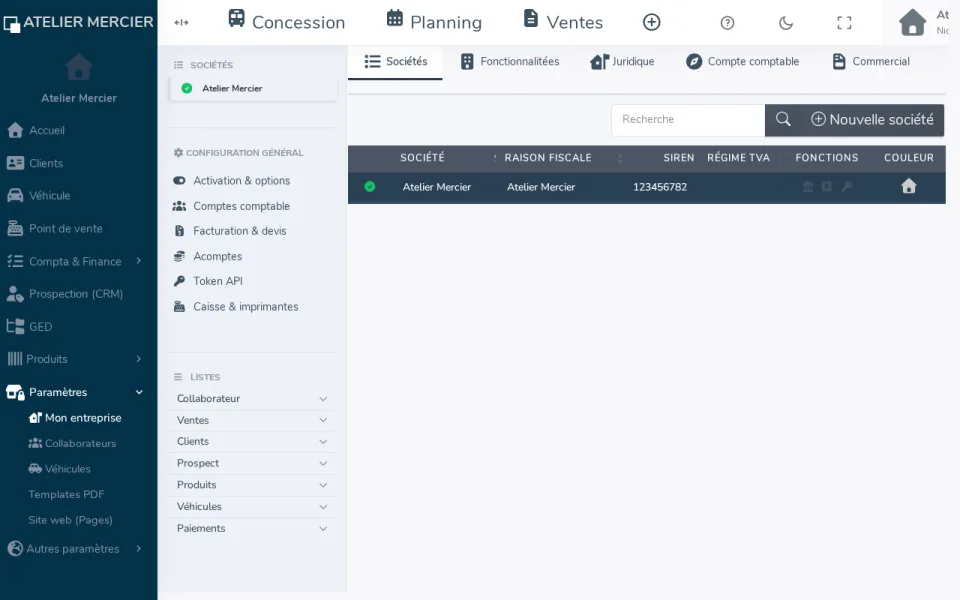Click the bank icon in the Fonctions column

[x=808, y=187]
